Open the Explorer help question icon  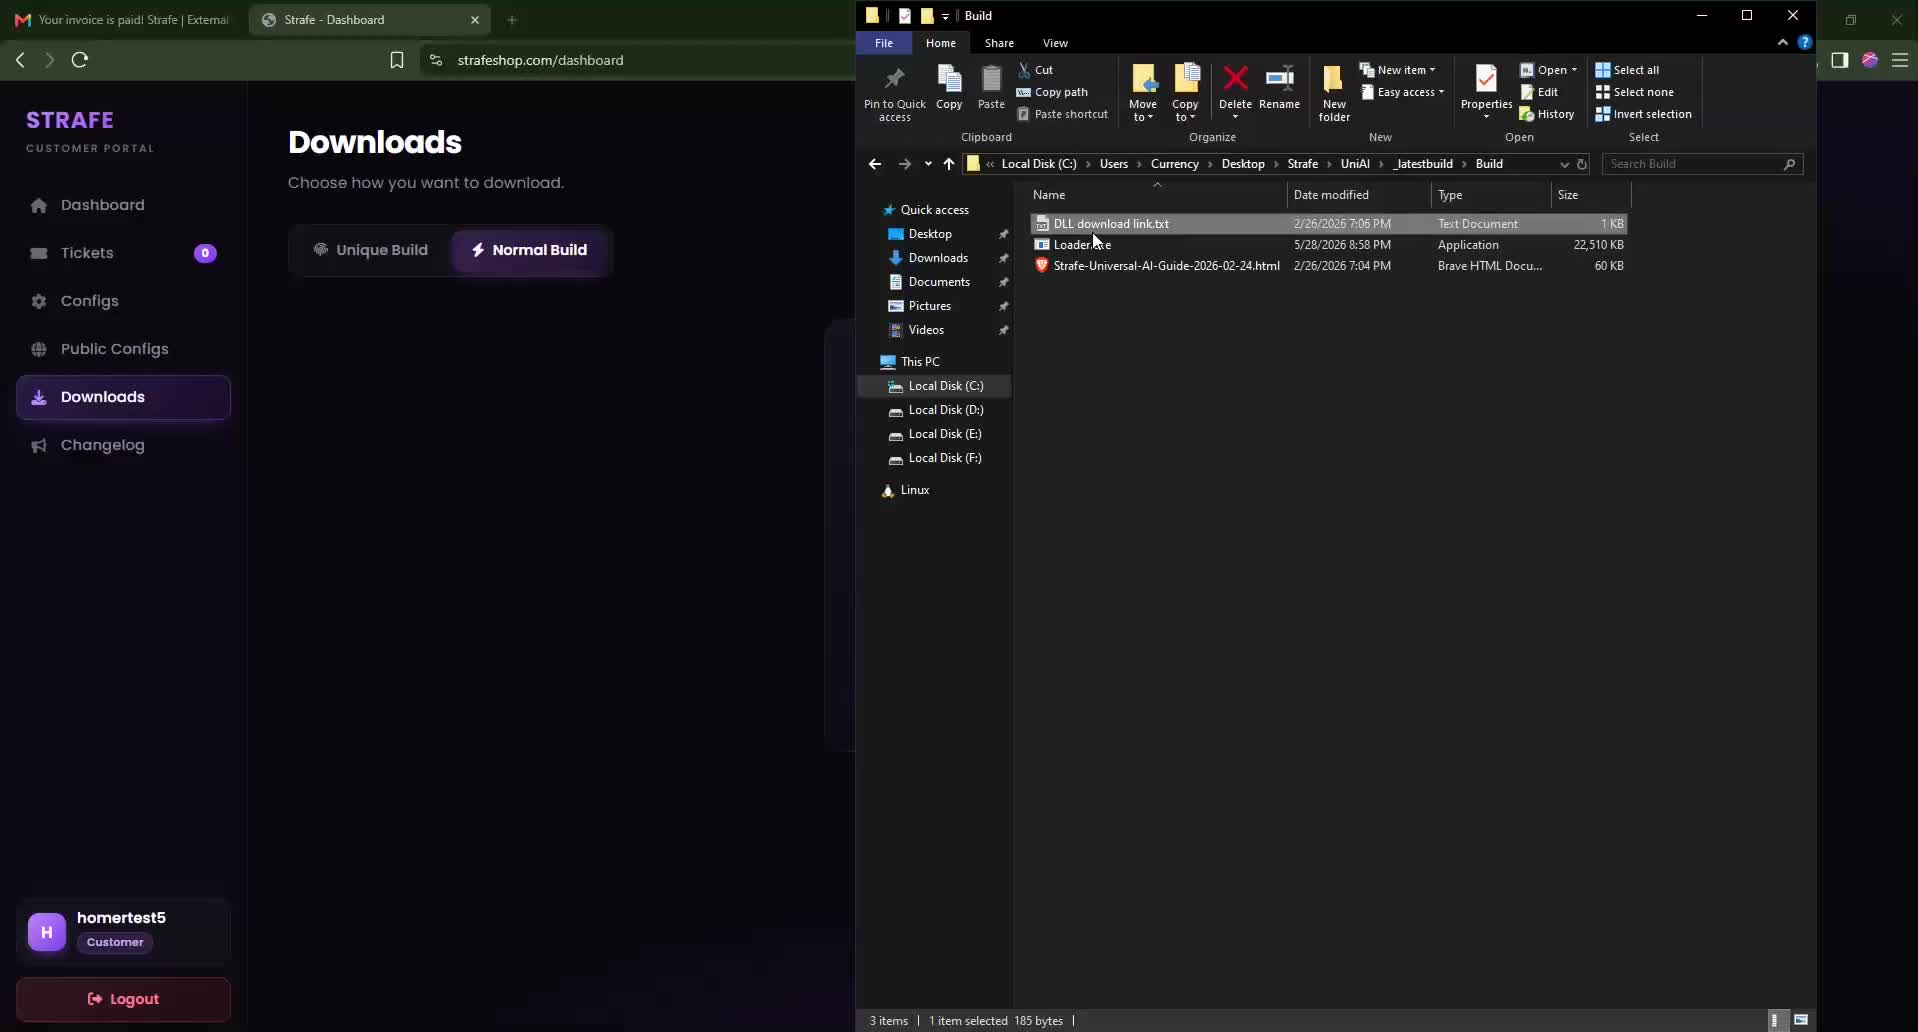1804,43
